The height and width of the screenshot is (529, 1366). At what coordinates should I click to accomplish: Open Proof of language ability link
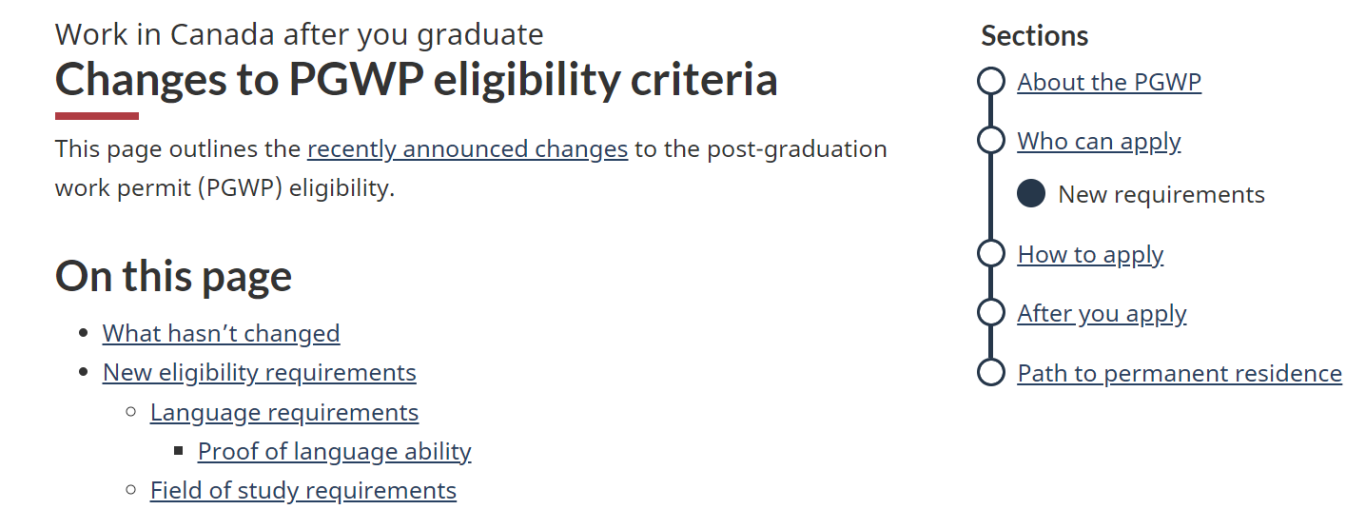(334, 451)
